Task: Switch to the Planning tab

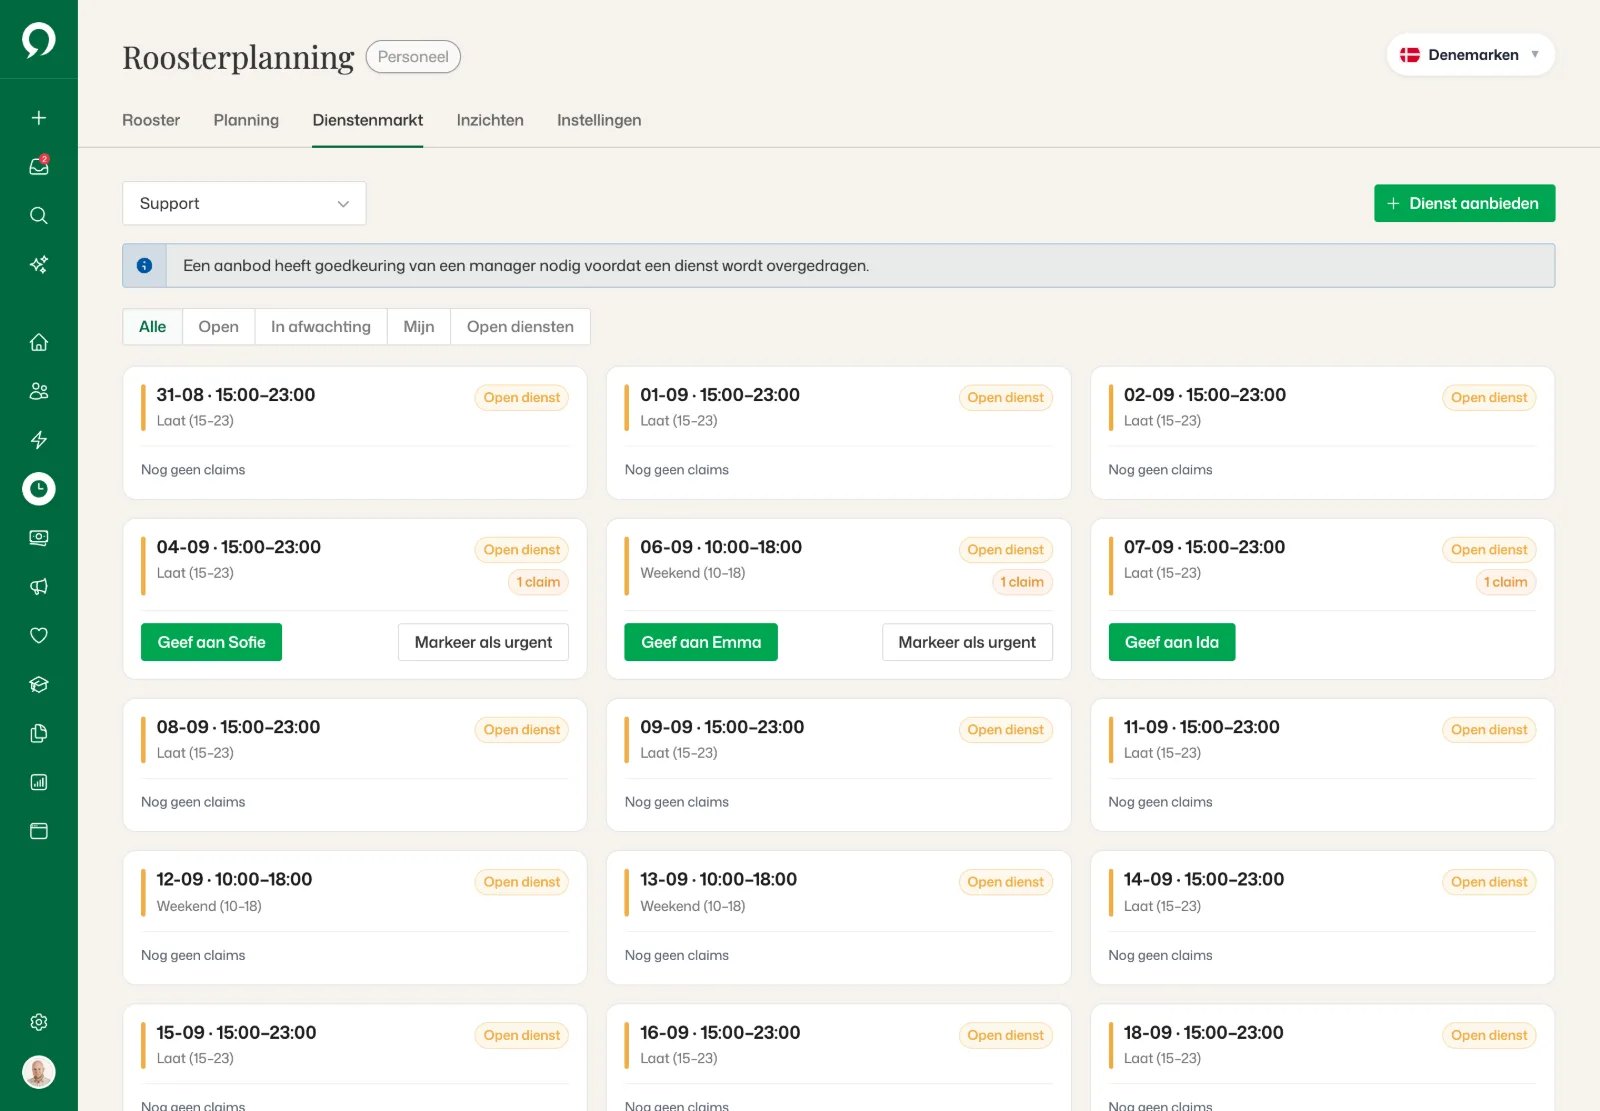Action: (x=246, y=120)
